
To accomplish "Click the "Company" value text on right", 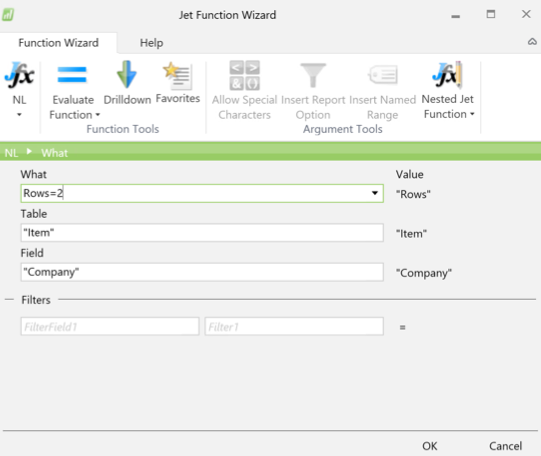I will (424, 273).
